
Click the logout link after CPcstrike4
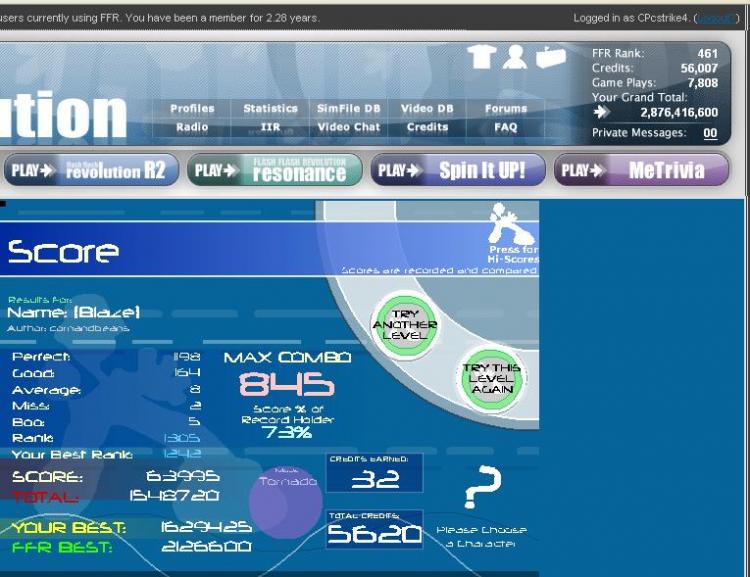716,18
